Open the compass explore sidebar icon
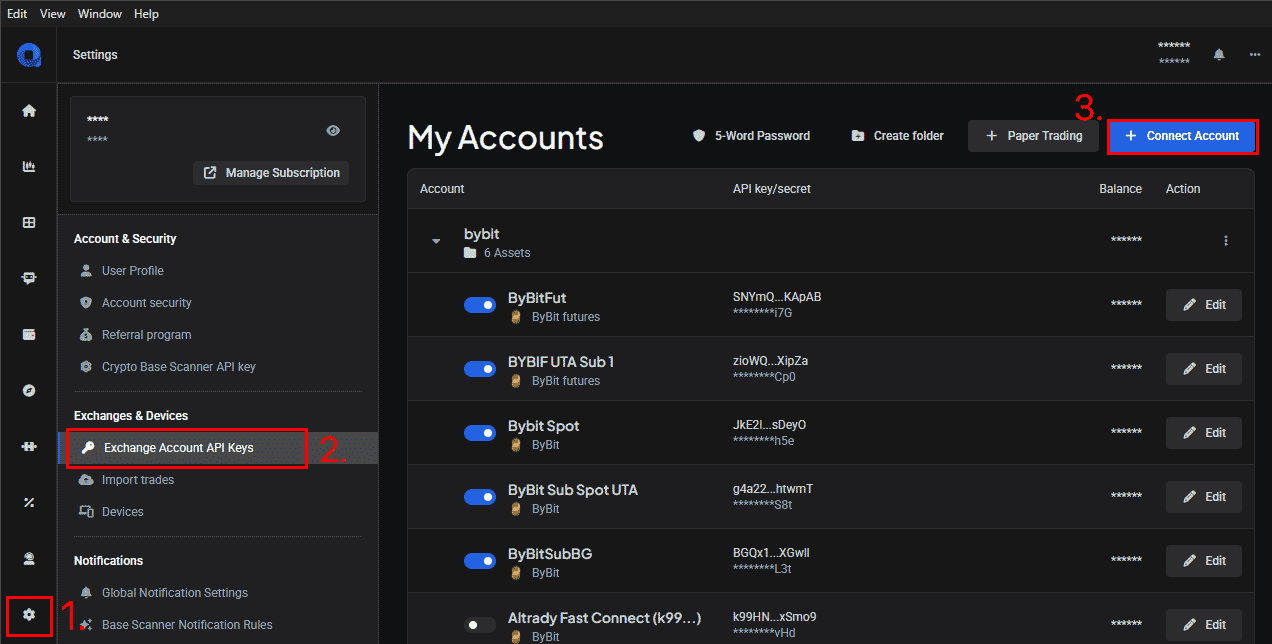This screenshot has height=644, width=1272. click(29, 390)
